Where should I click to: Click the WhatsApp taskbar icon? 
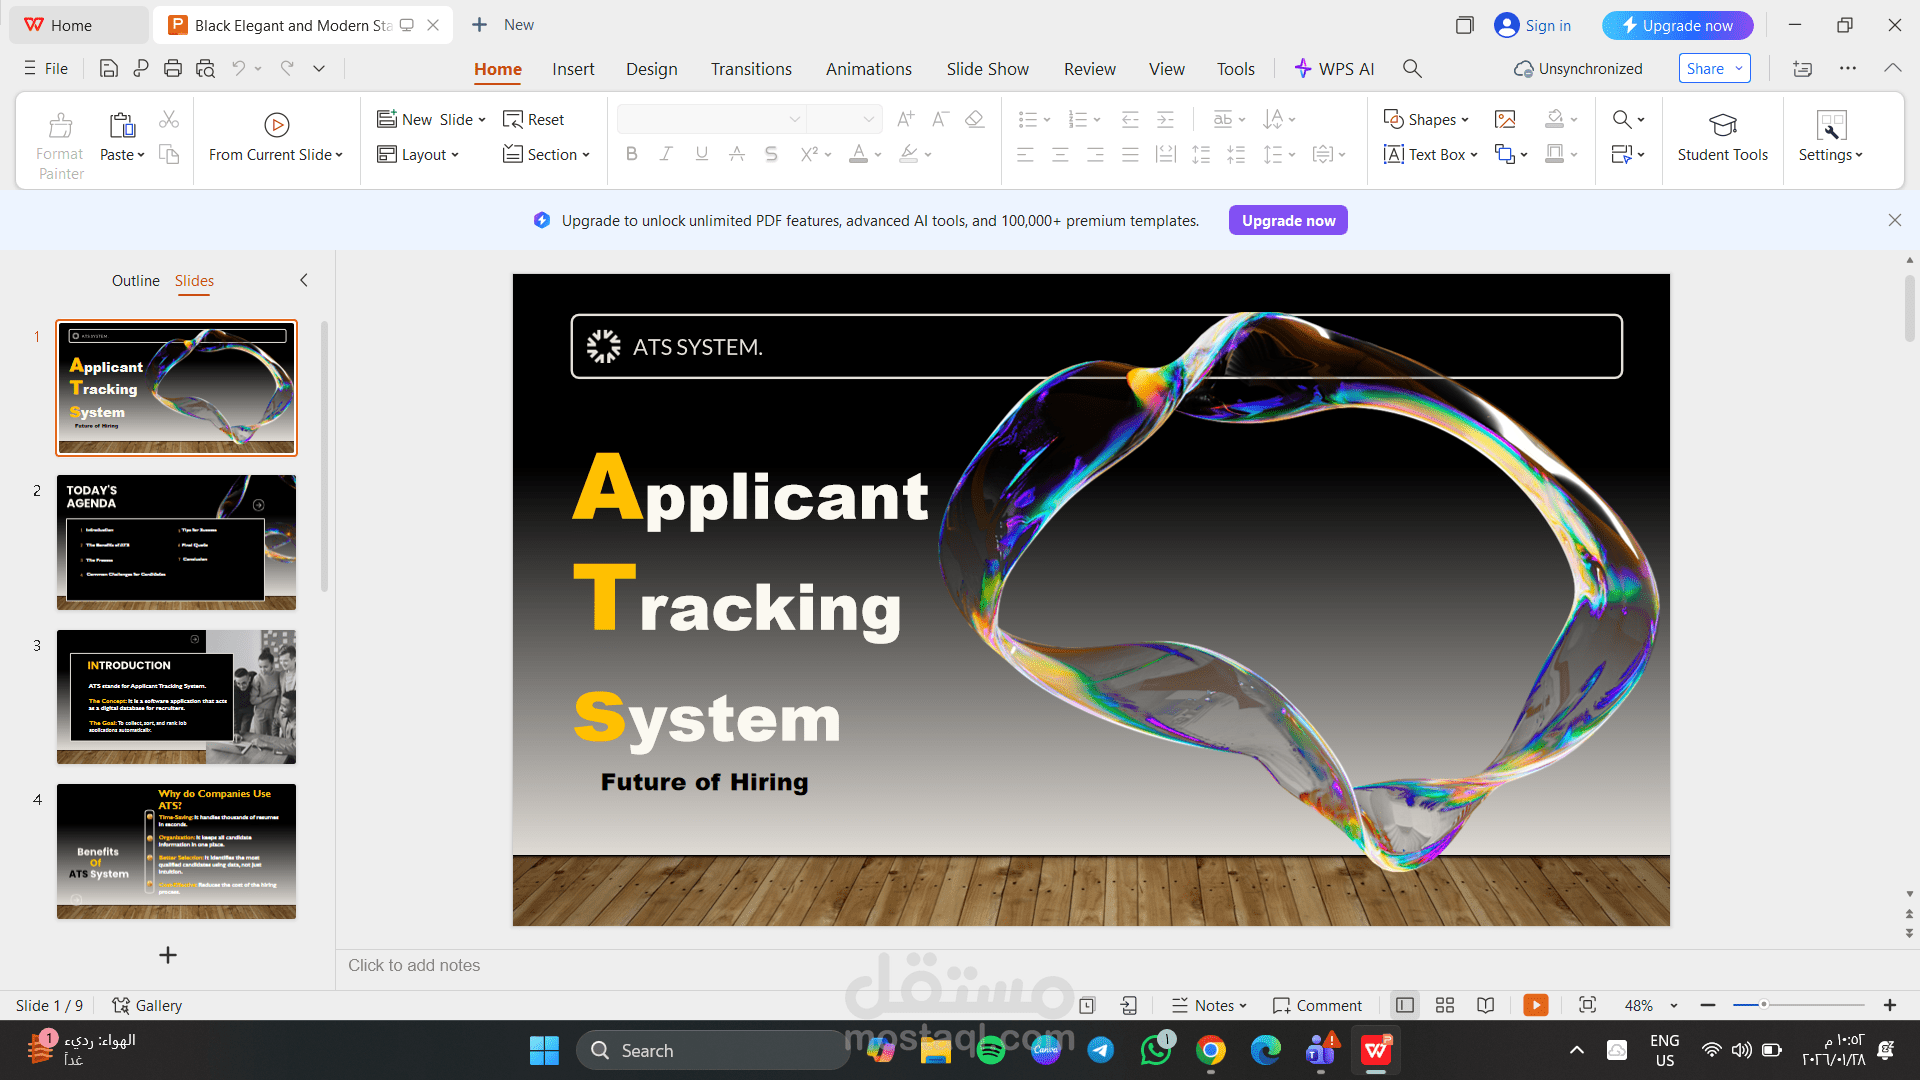[x=1156, y=1050]
